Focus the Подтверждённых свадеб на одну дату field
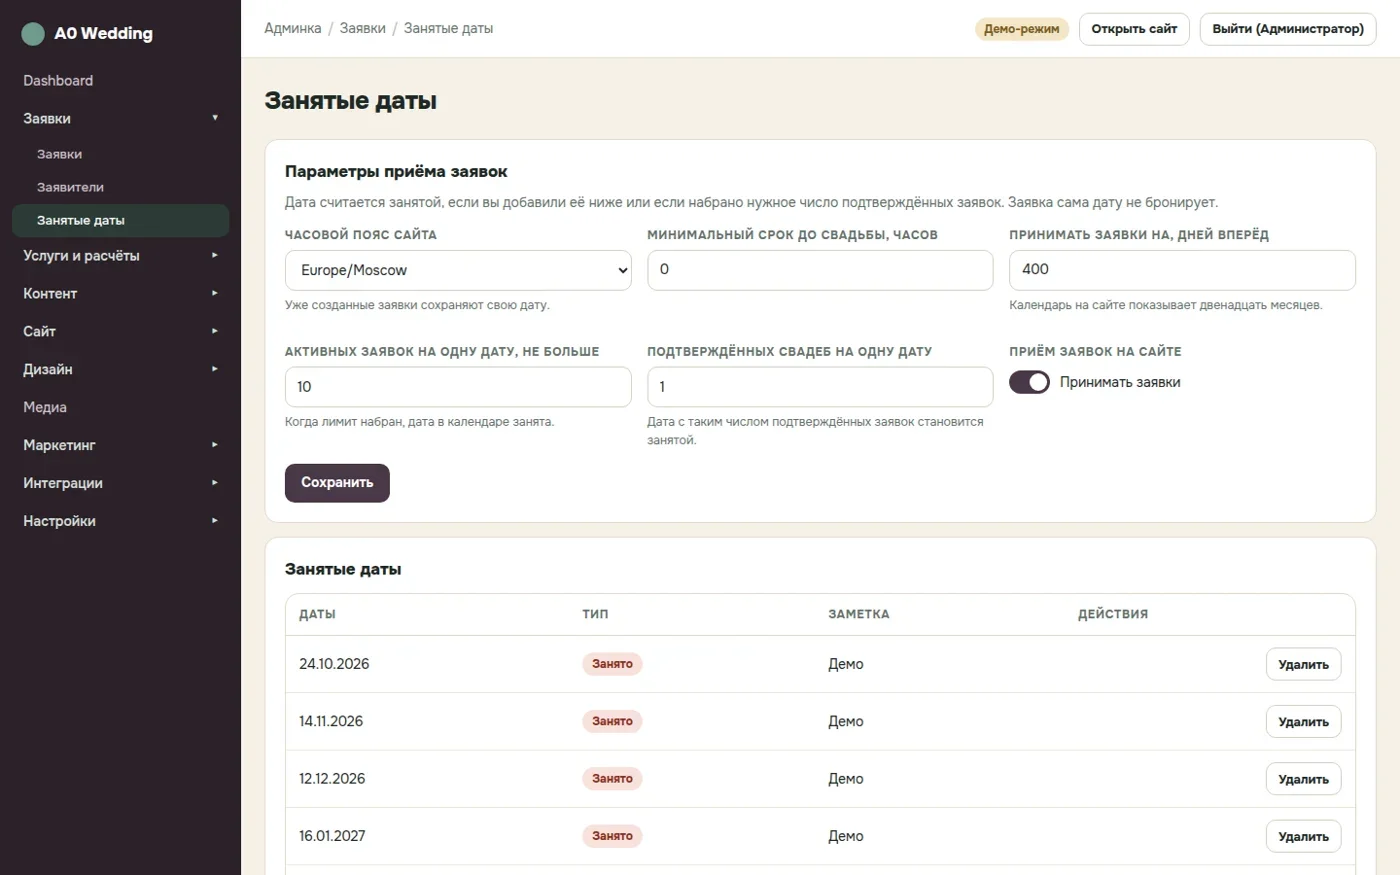The height and width of the screenshot is (875, 1400). pos(820,387)
